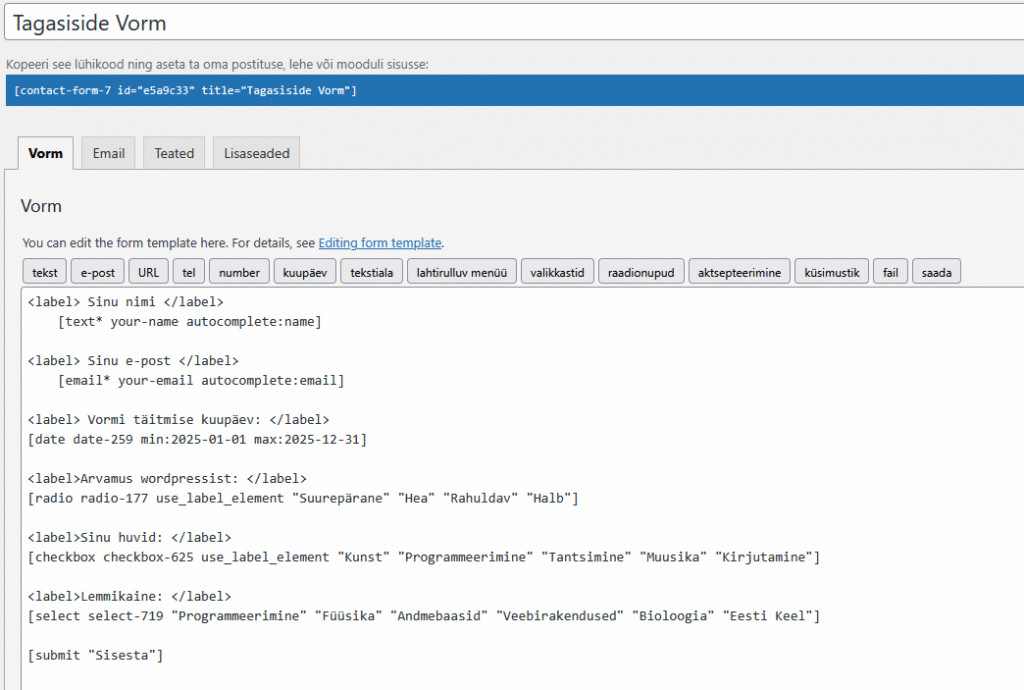Add a 'tekstiala' textarea tag
1024x690 pixels.
[372, 272]
